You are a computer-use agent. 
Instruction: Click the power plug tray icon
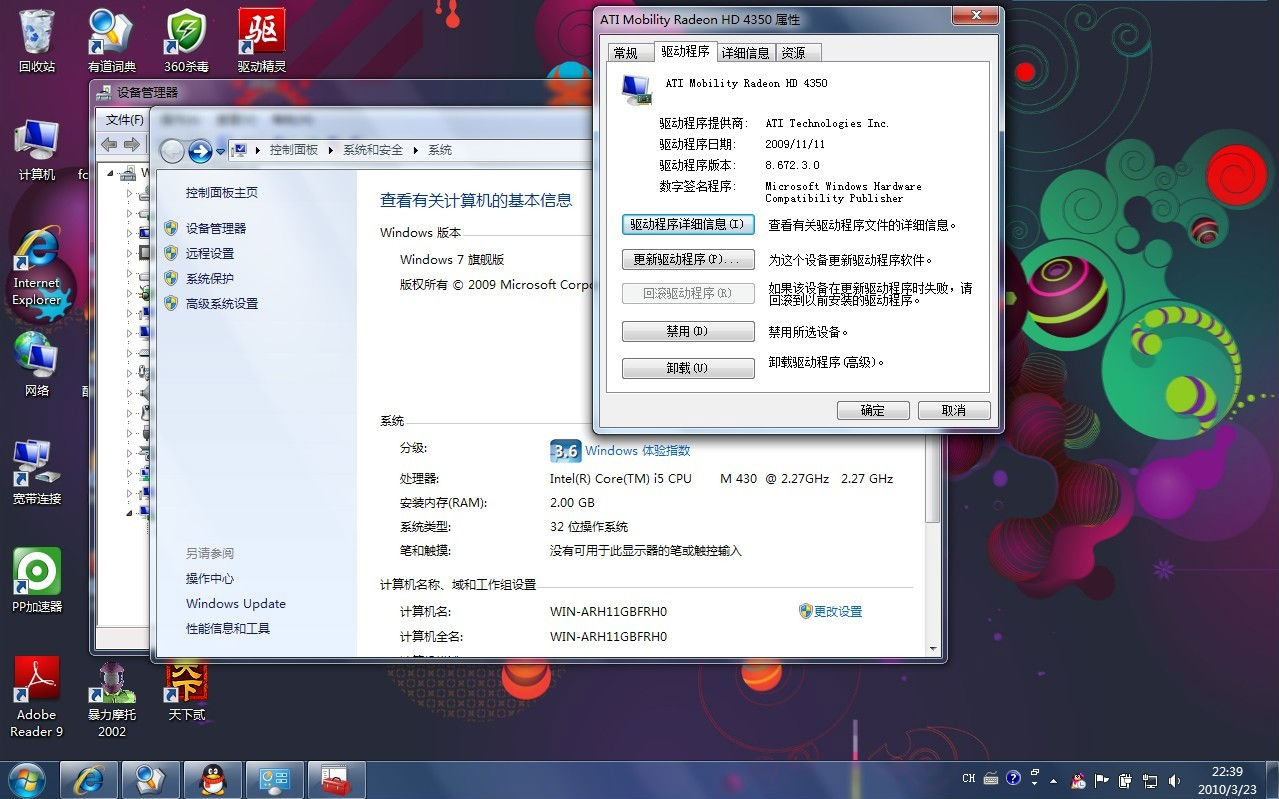1126,779
